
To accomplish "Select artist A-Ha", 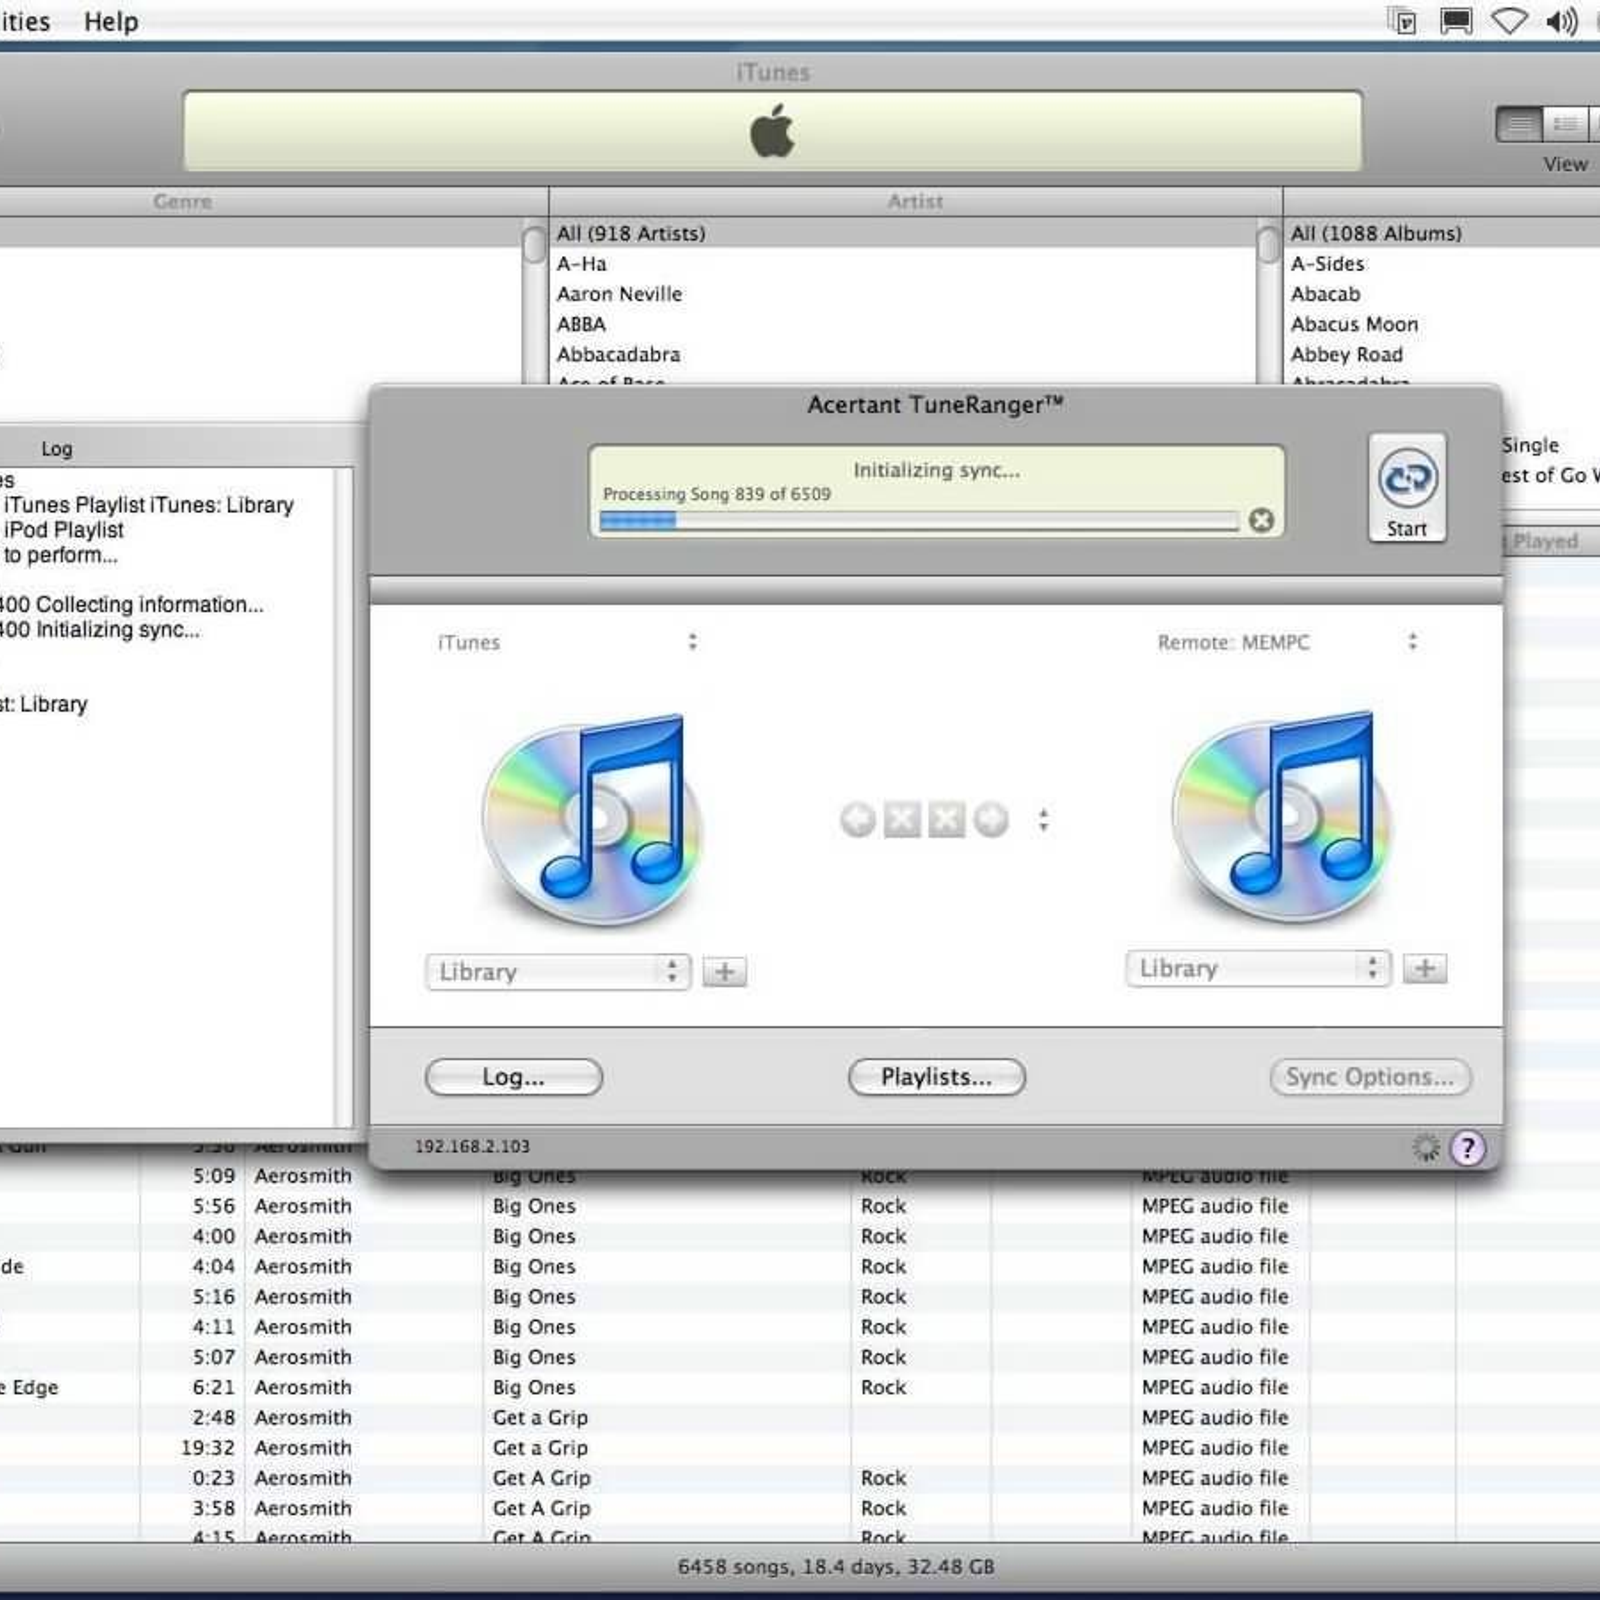I will coord(903,263).
